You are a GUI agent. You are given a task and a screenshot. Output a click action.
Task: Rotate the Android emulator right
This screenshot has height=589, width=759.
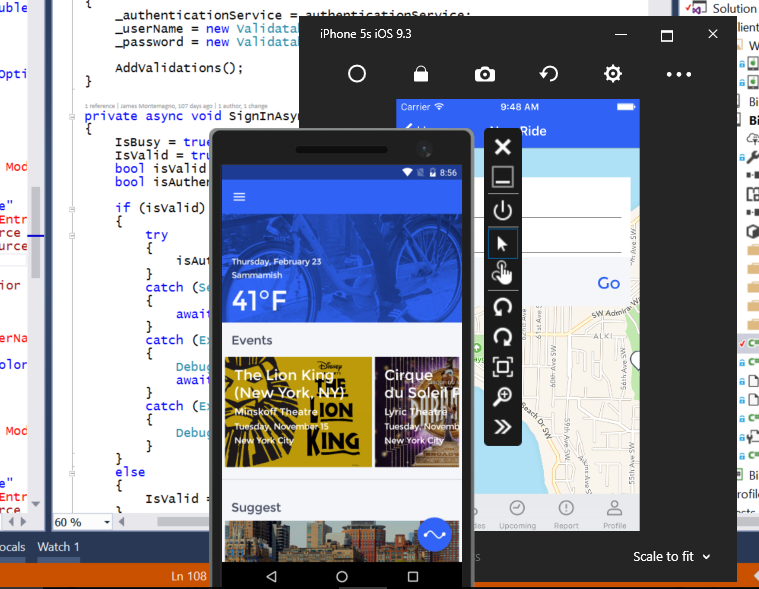coord(502,337)
